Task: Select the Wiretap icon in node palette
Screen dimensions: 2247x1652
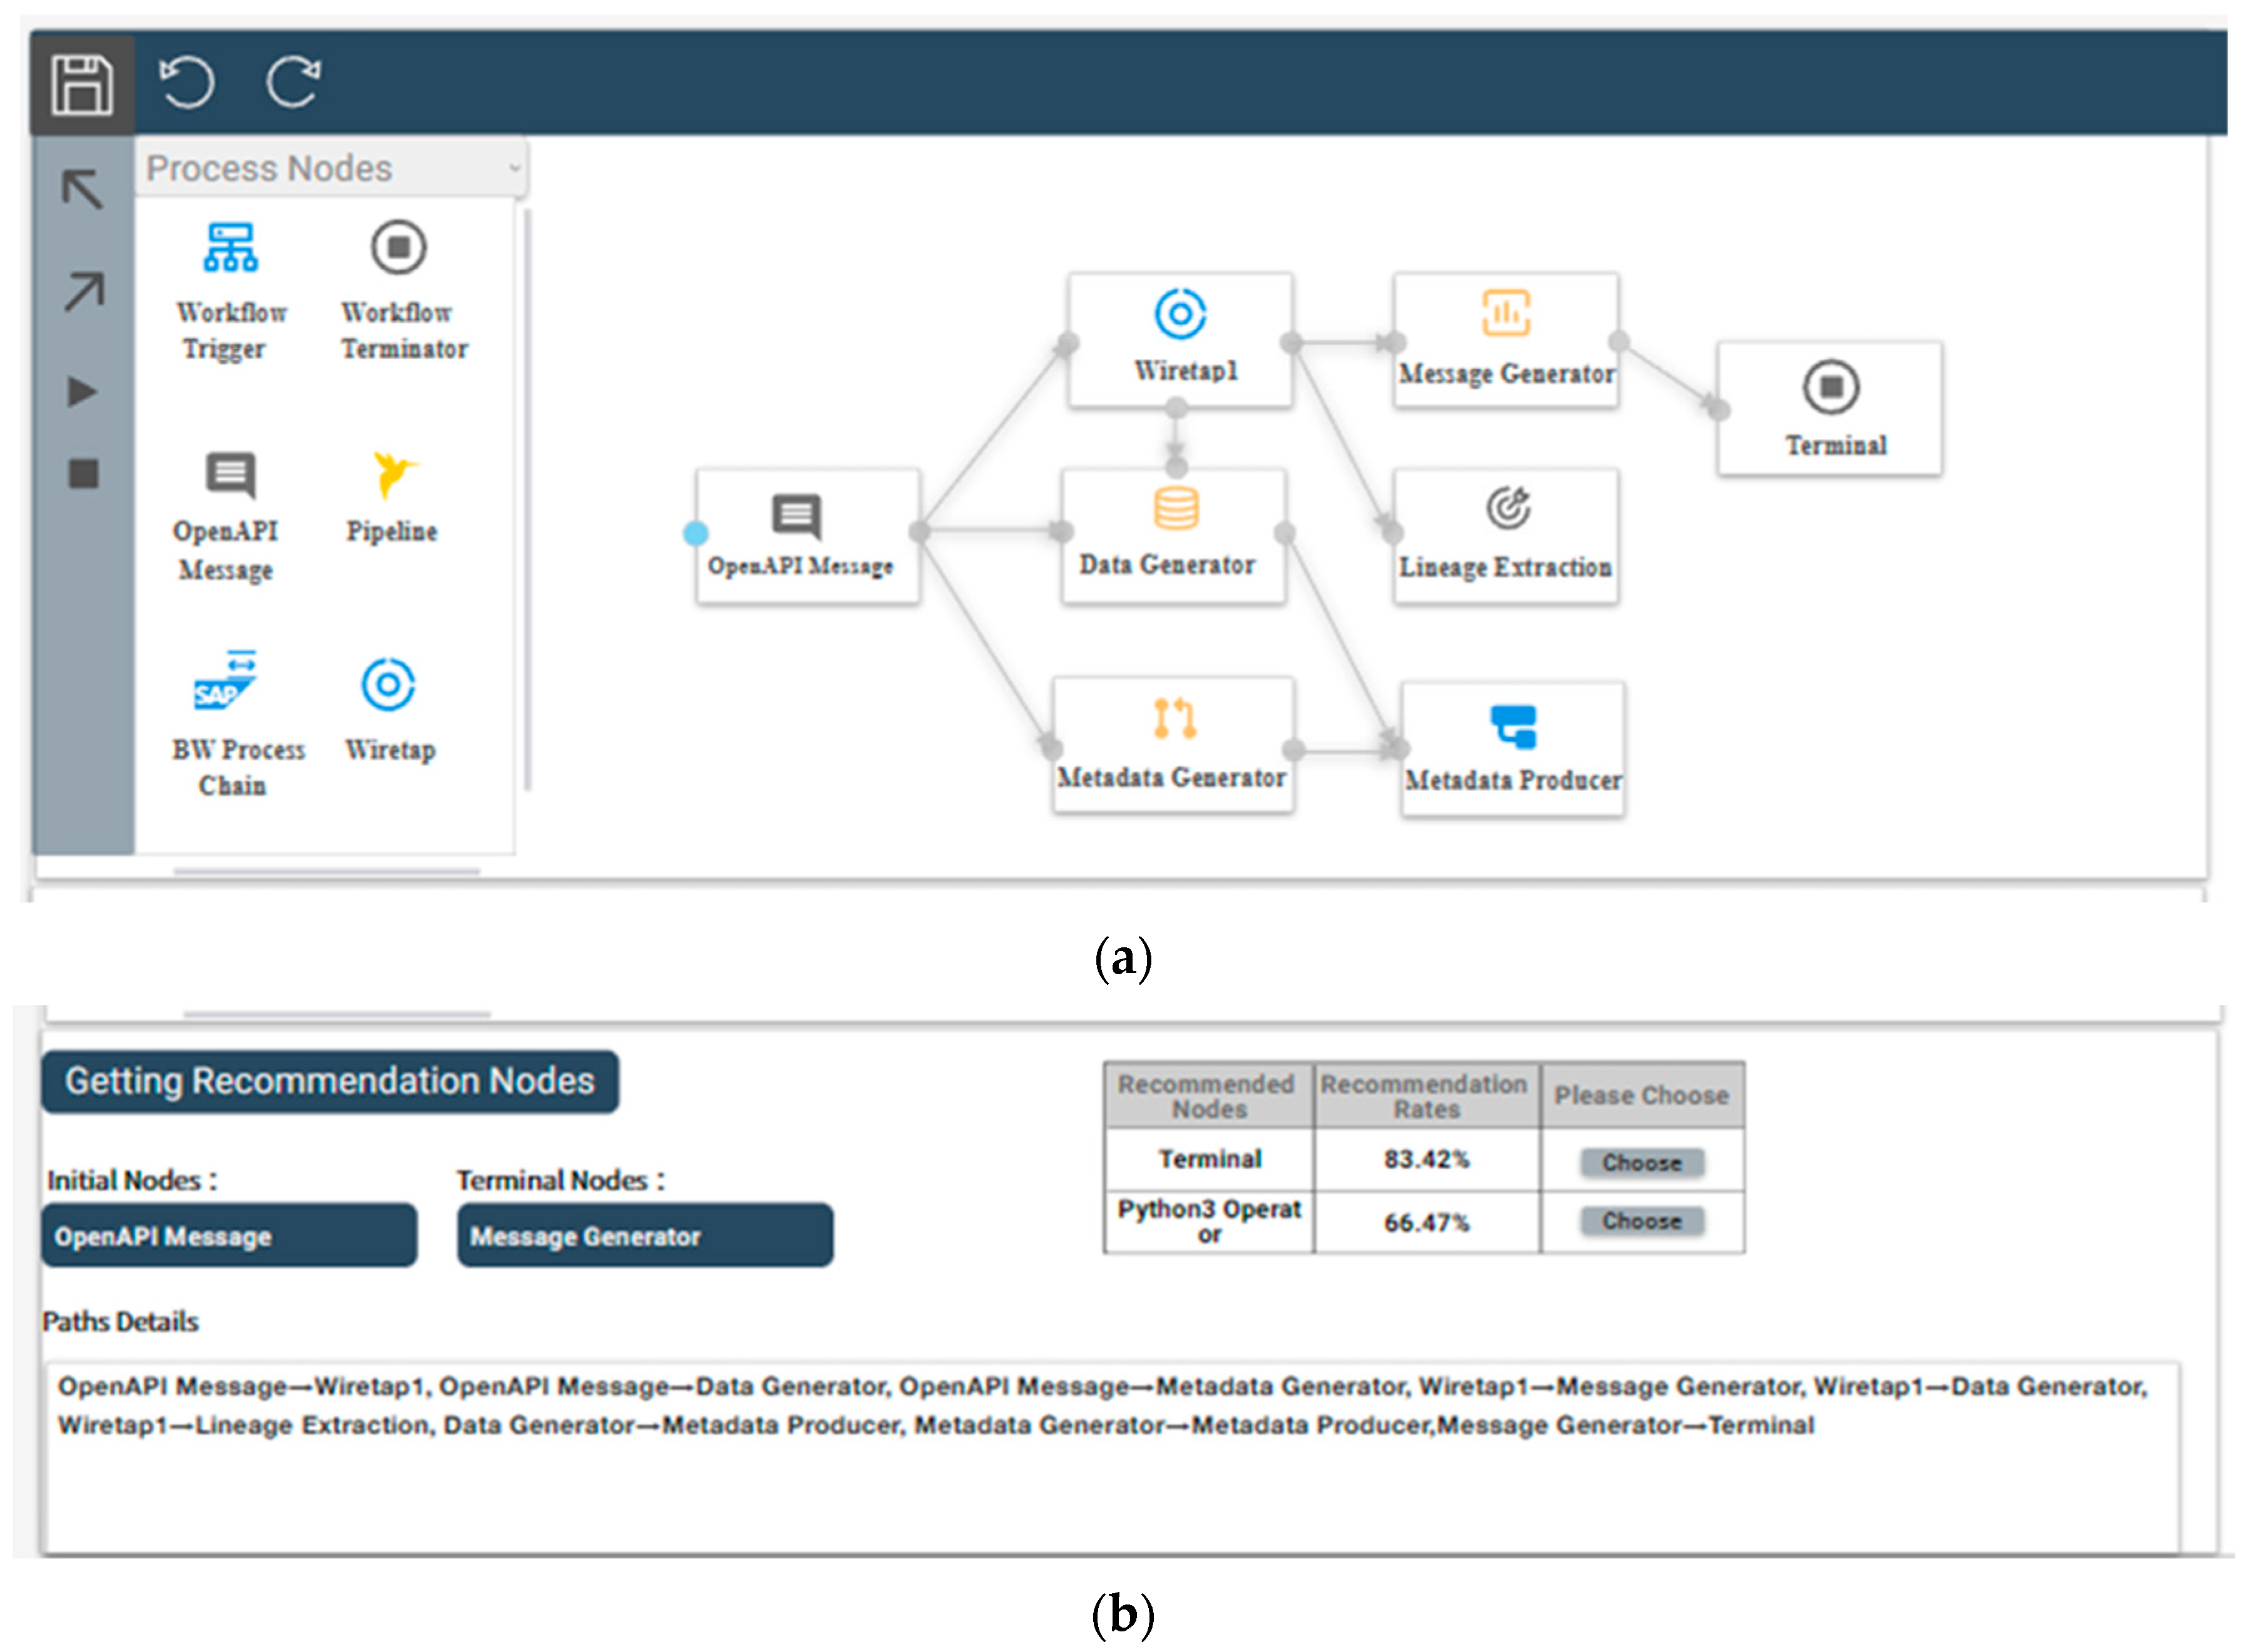Action: [388, 685]
